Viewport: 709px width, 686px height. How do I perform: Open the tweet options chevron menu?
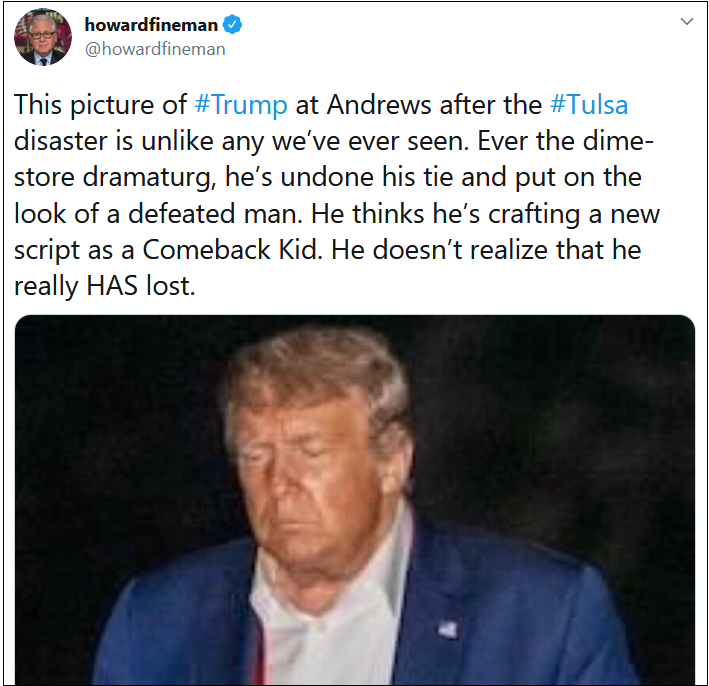[687, 21]
